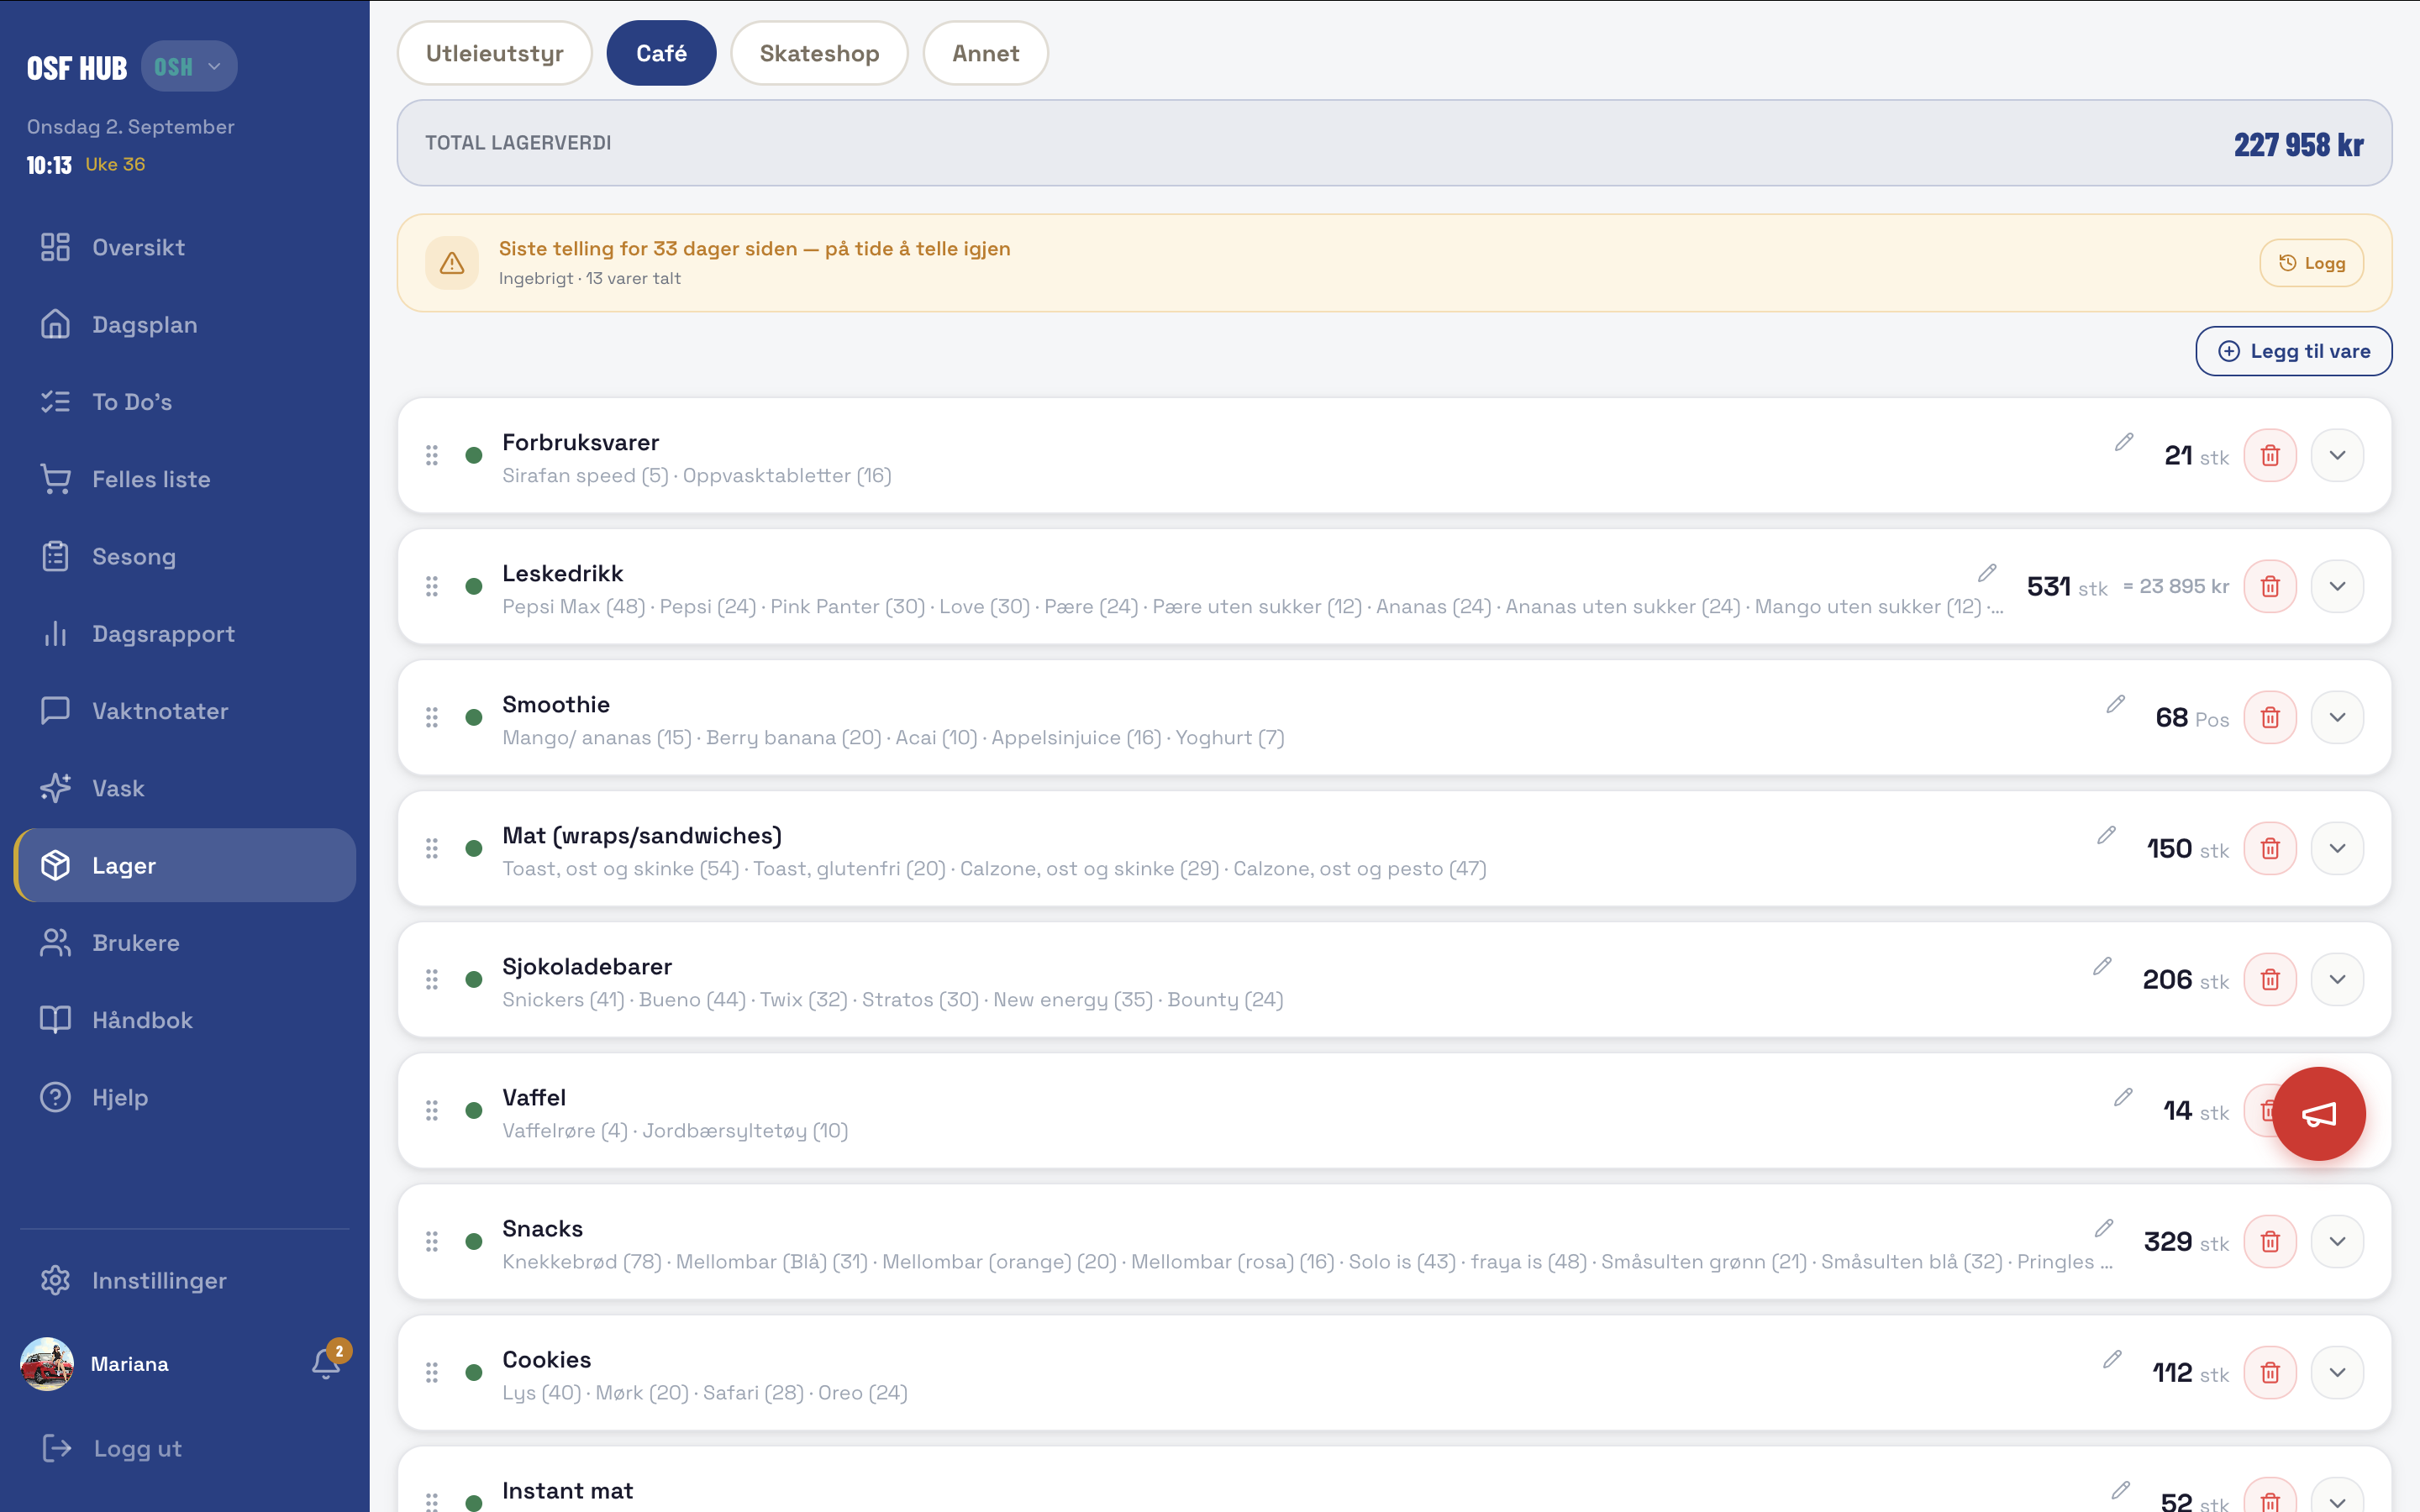The width and height of the screenshot is (2420, 1512).
Task: Edit Mat (wraps/sandwiches) with pencil icon
Action: click(2106, 835)
